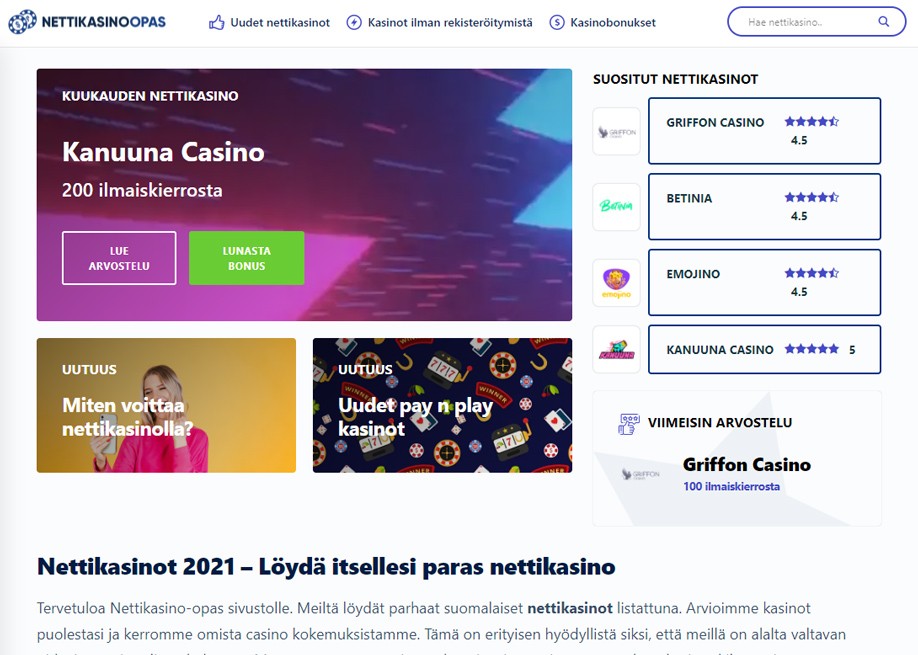Click the review icon next to Viimeisin arvostelu
Screen dimensions: 918x655
click(629, 424)
